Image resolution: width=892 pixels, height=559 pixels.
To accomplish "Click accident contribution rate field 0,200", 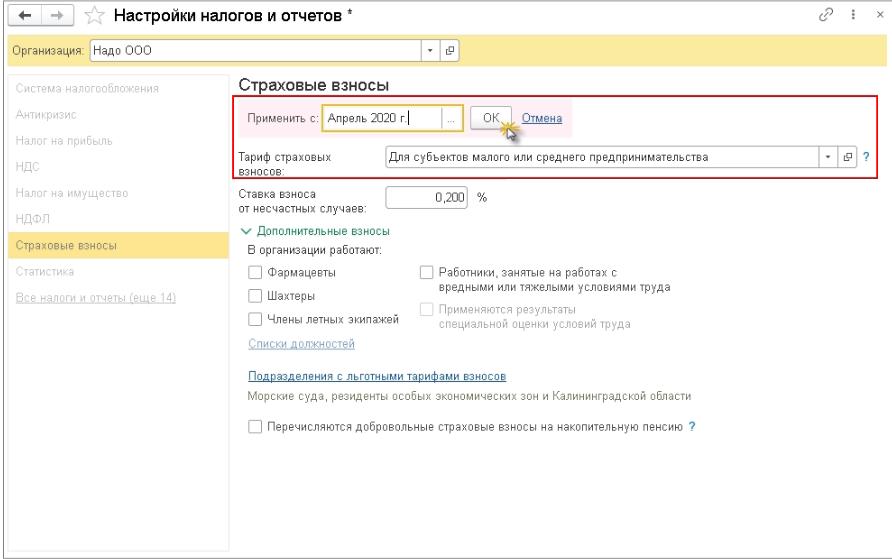I will pos(427,197).
